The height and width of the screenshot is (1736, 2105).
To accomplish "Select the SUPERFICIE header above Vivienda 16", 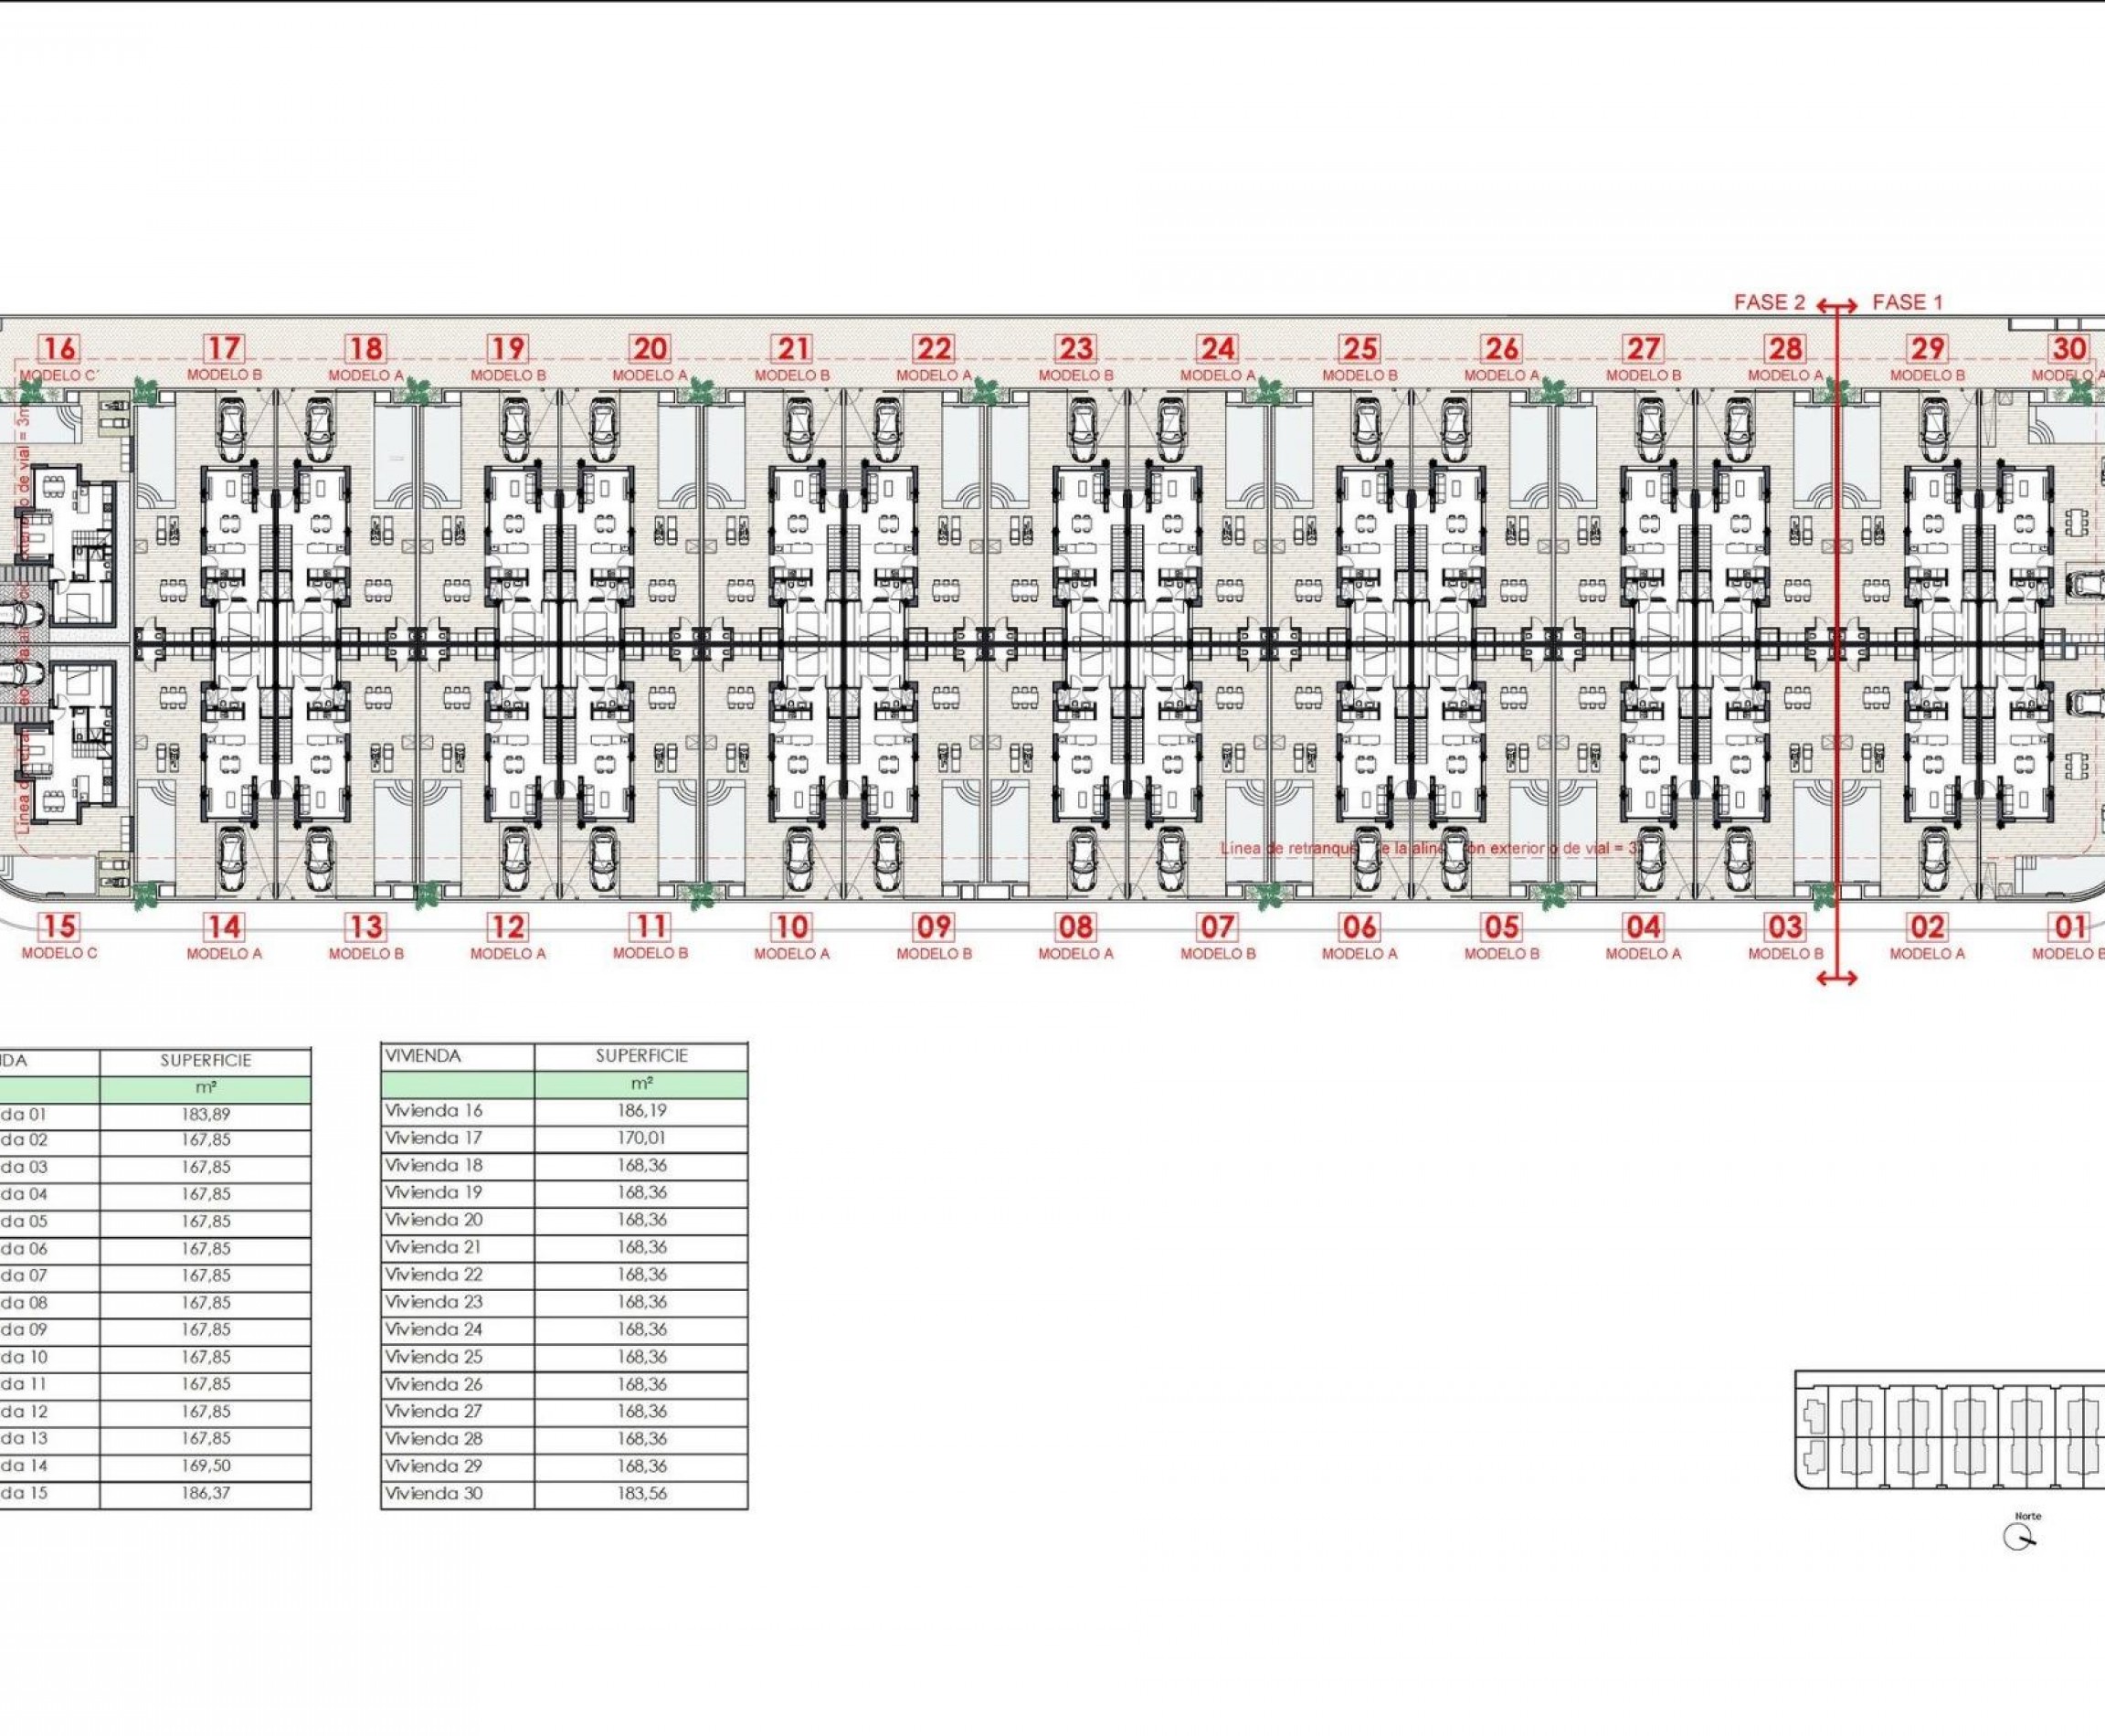I will click(x=641, y=1056).
